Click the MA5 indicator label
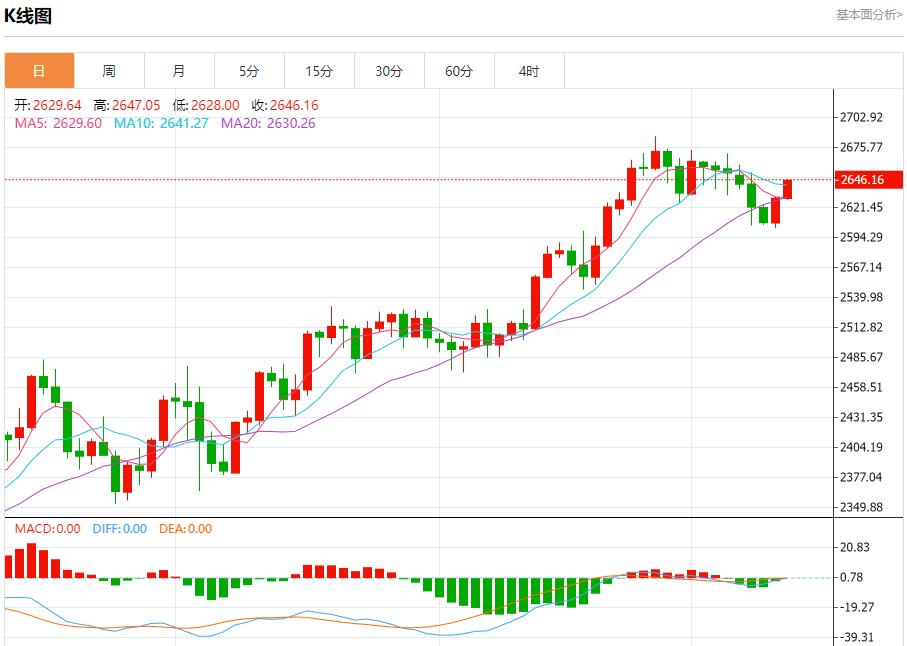The image size is (907, 646). (58, 124)
